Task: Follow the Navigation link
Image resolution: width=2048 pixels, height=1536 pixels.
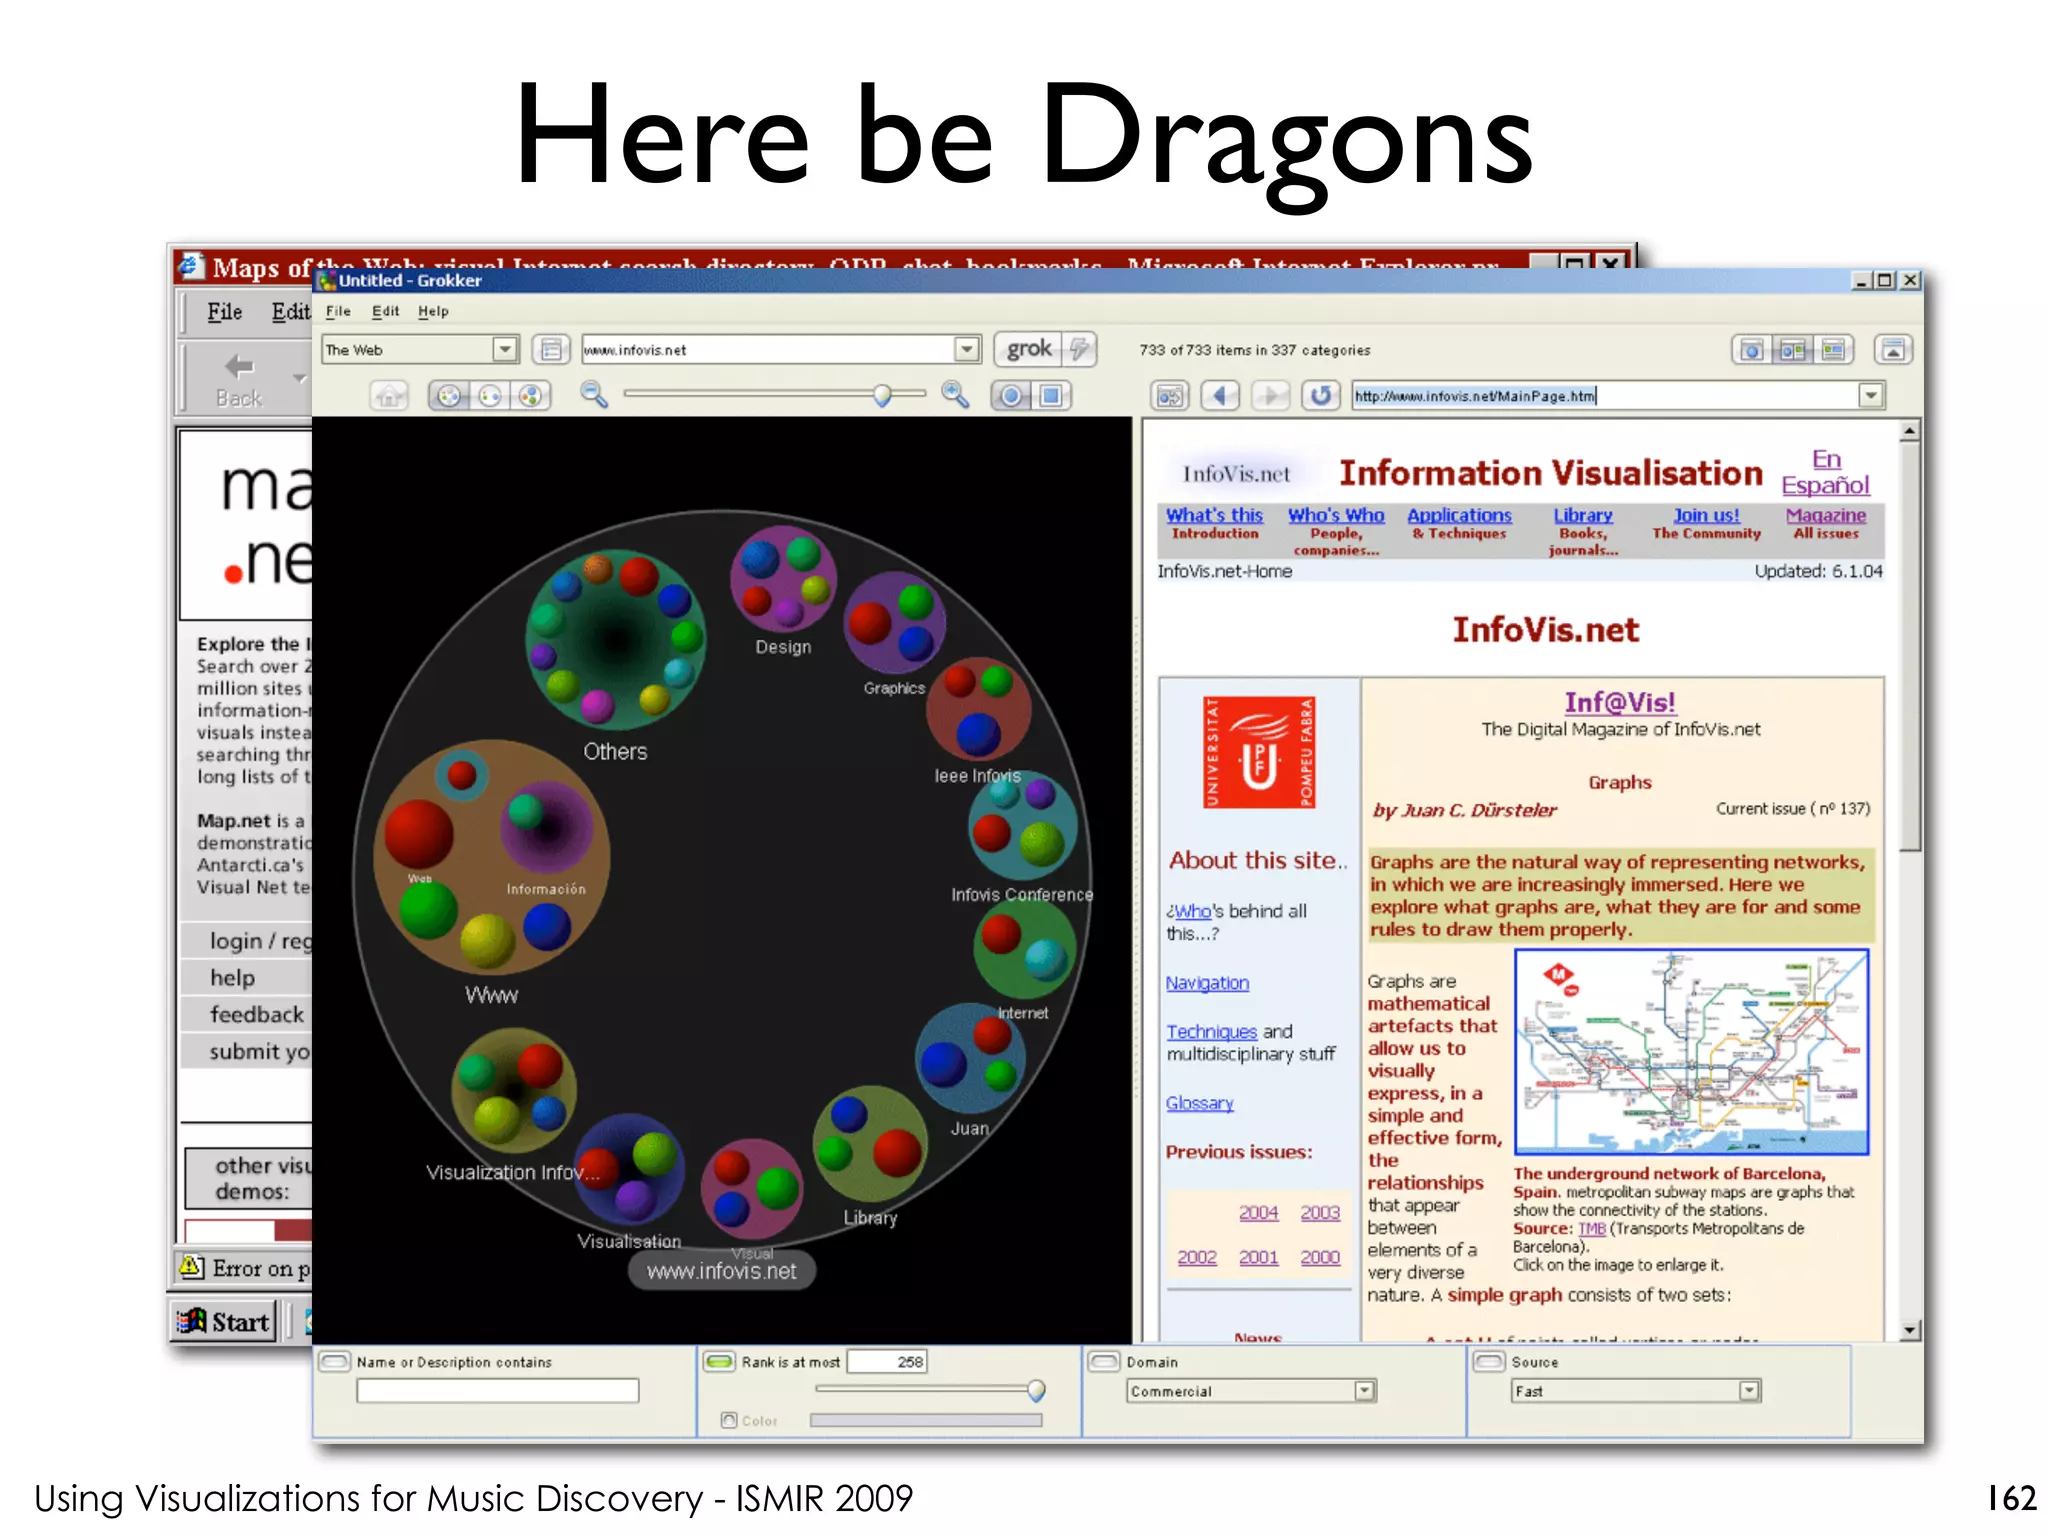Action: pyautogui.click(x=1207, y=983)
